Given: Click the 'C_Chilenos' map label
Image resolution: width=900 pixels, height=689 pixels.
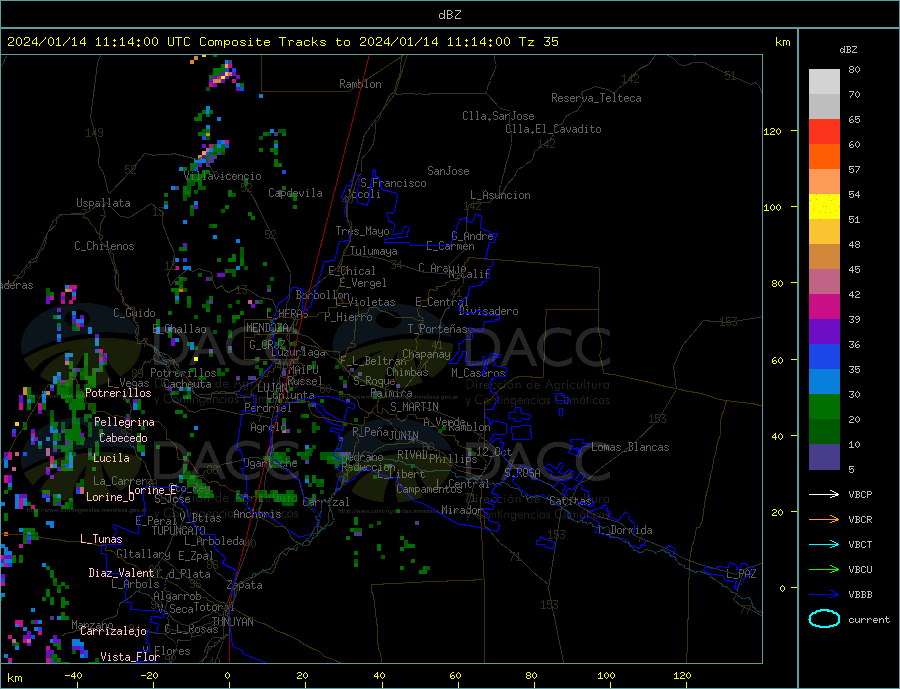Looking at the screenshot, I should point(104,246).
